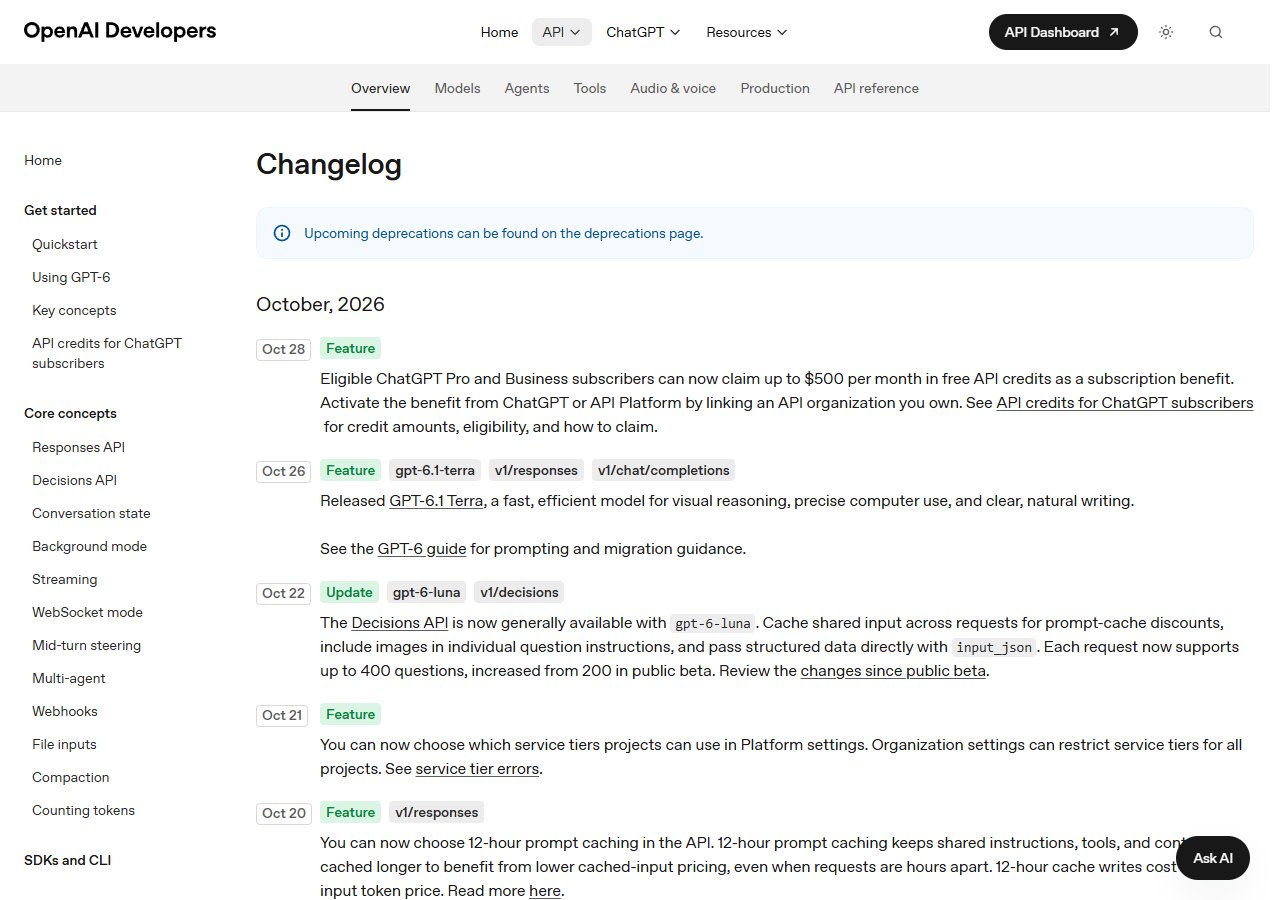The width and height of the screenshot is (1280, 900).
Task: Open the Production tab
Action: pyautogui.click(x=775, y=88)
